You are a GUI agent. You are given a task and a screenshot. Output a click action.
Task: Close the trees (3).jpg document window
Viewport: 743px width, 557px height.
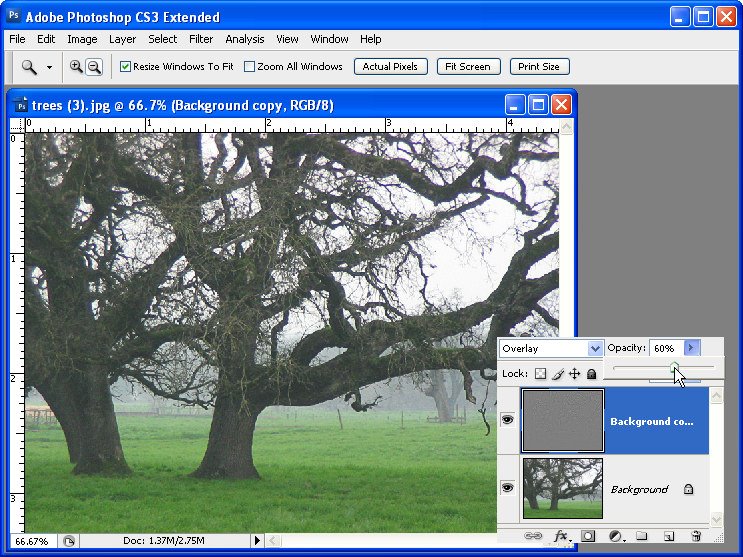point(562,105)
